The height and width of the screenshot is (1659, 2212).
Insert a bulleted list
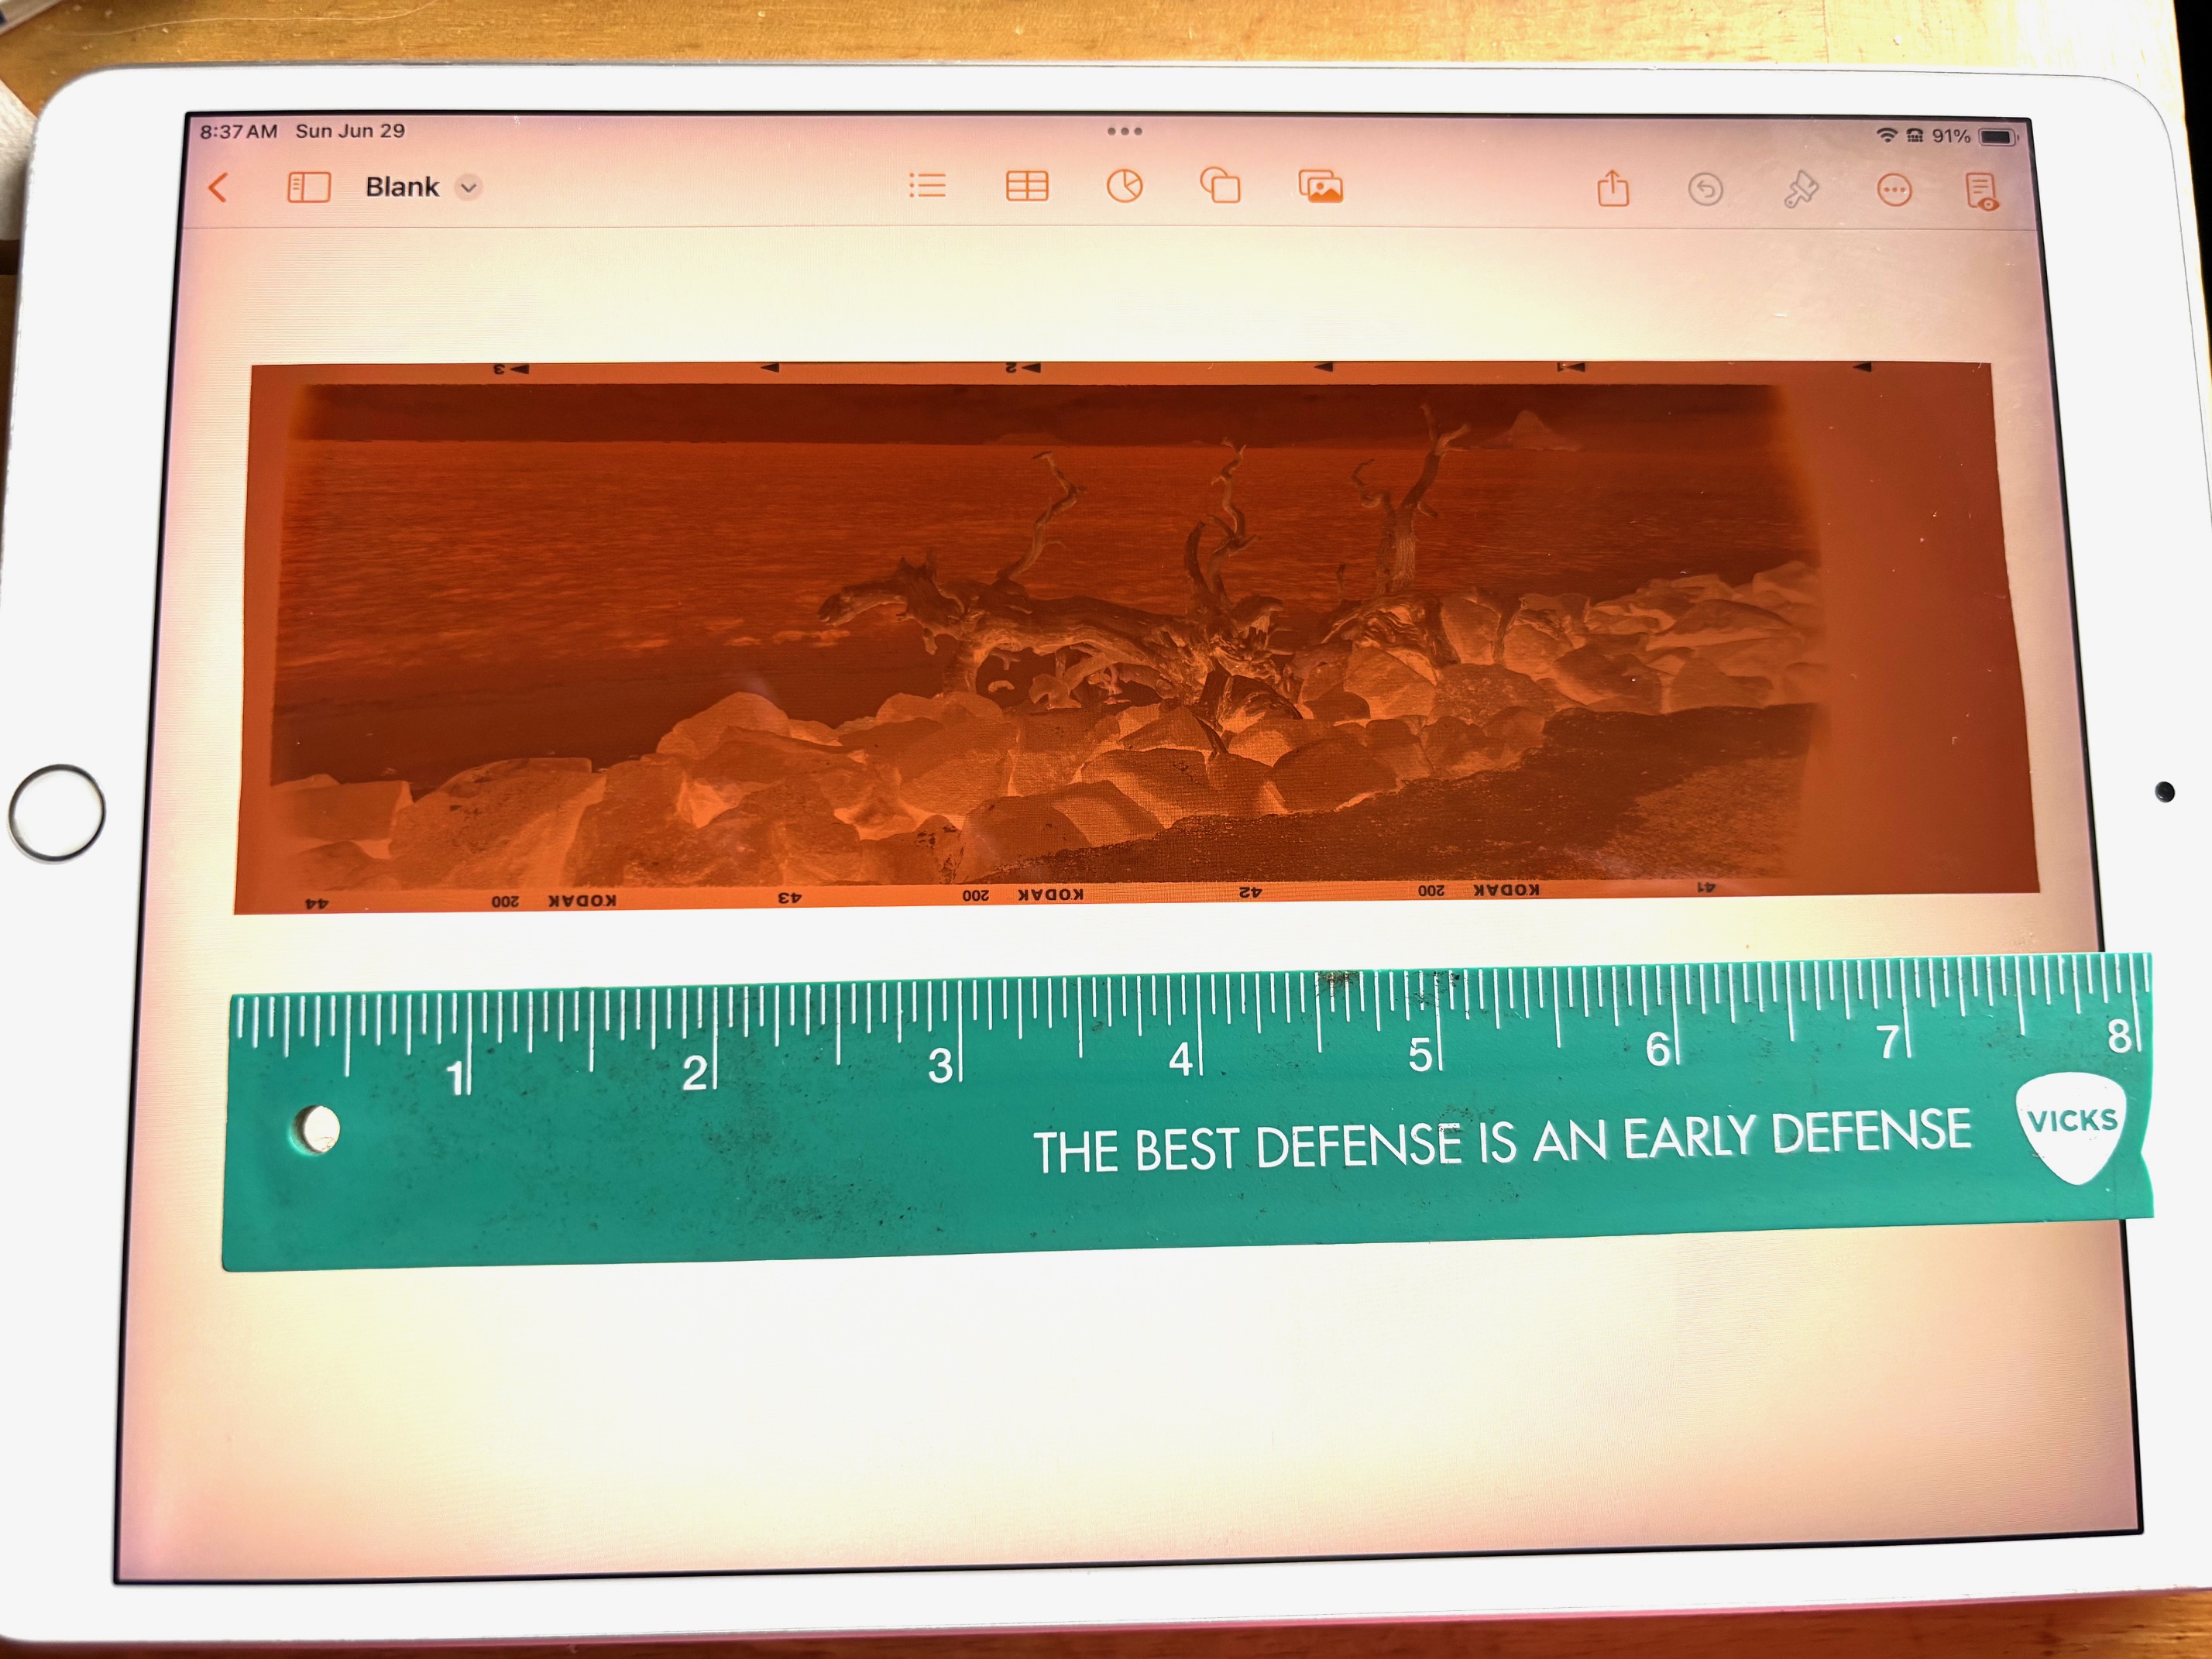[927, 186]
